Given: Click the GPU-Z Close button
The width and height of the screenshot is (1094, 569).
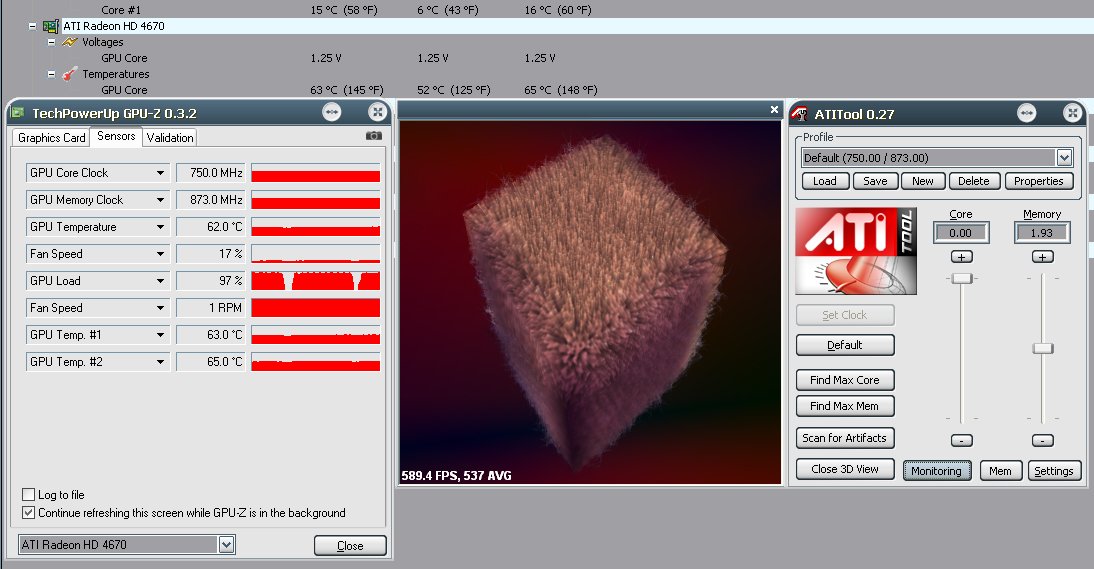Looking at the screenshot, I should pos(350,545).
